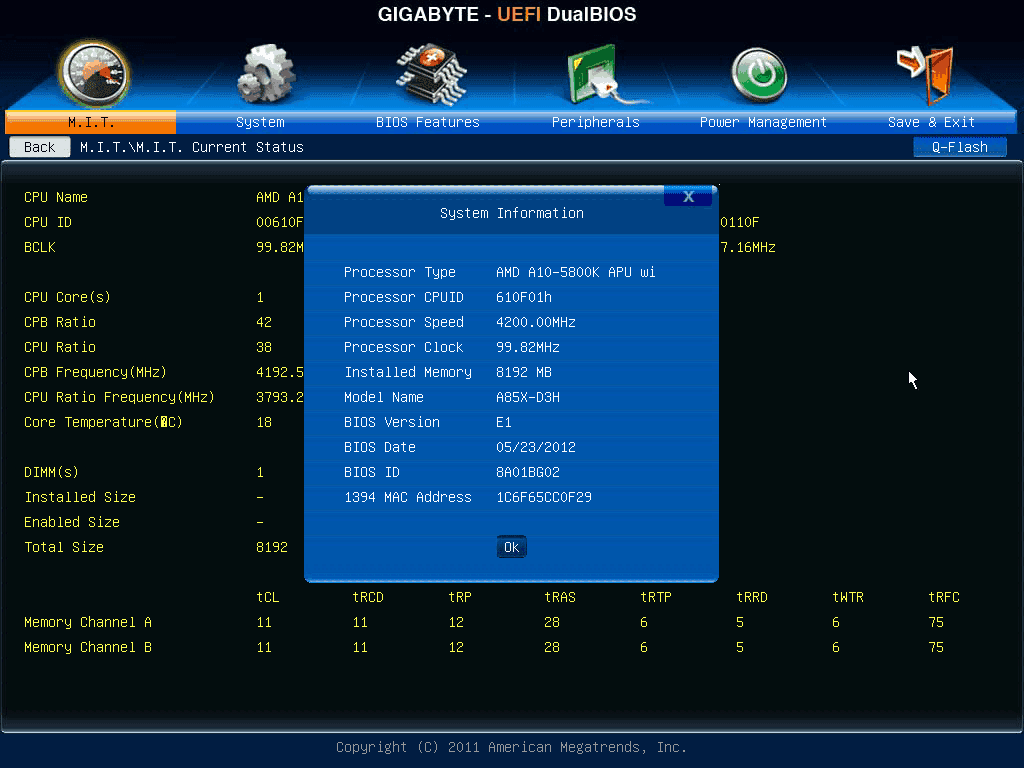1024x768 pixels.
Task: Click the System Information dialog title
Action: (x=511, y=213)
